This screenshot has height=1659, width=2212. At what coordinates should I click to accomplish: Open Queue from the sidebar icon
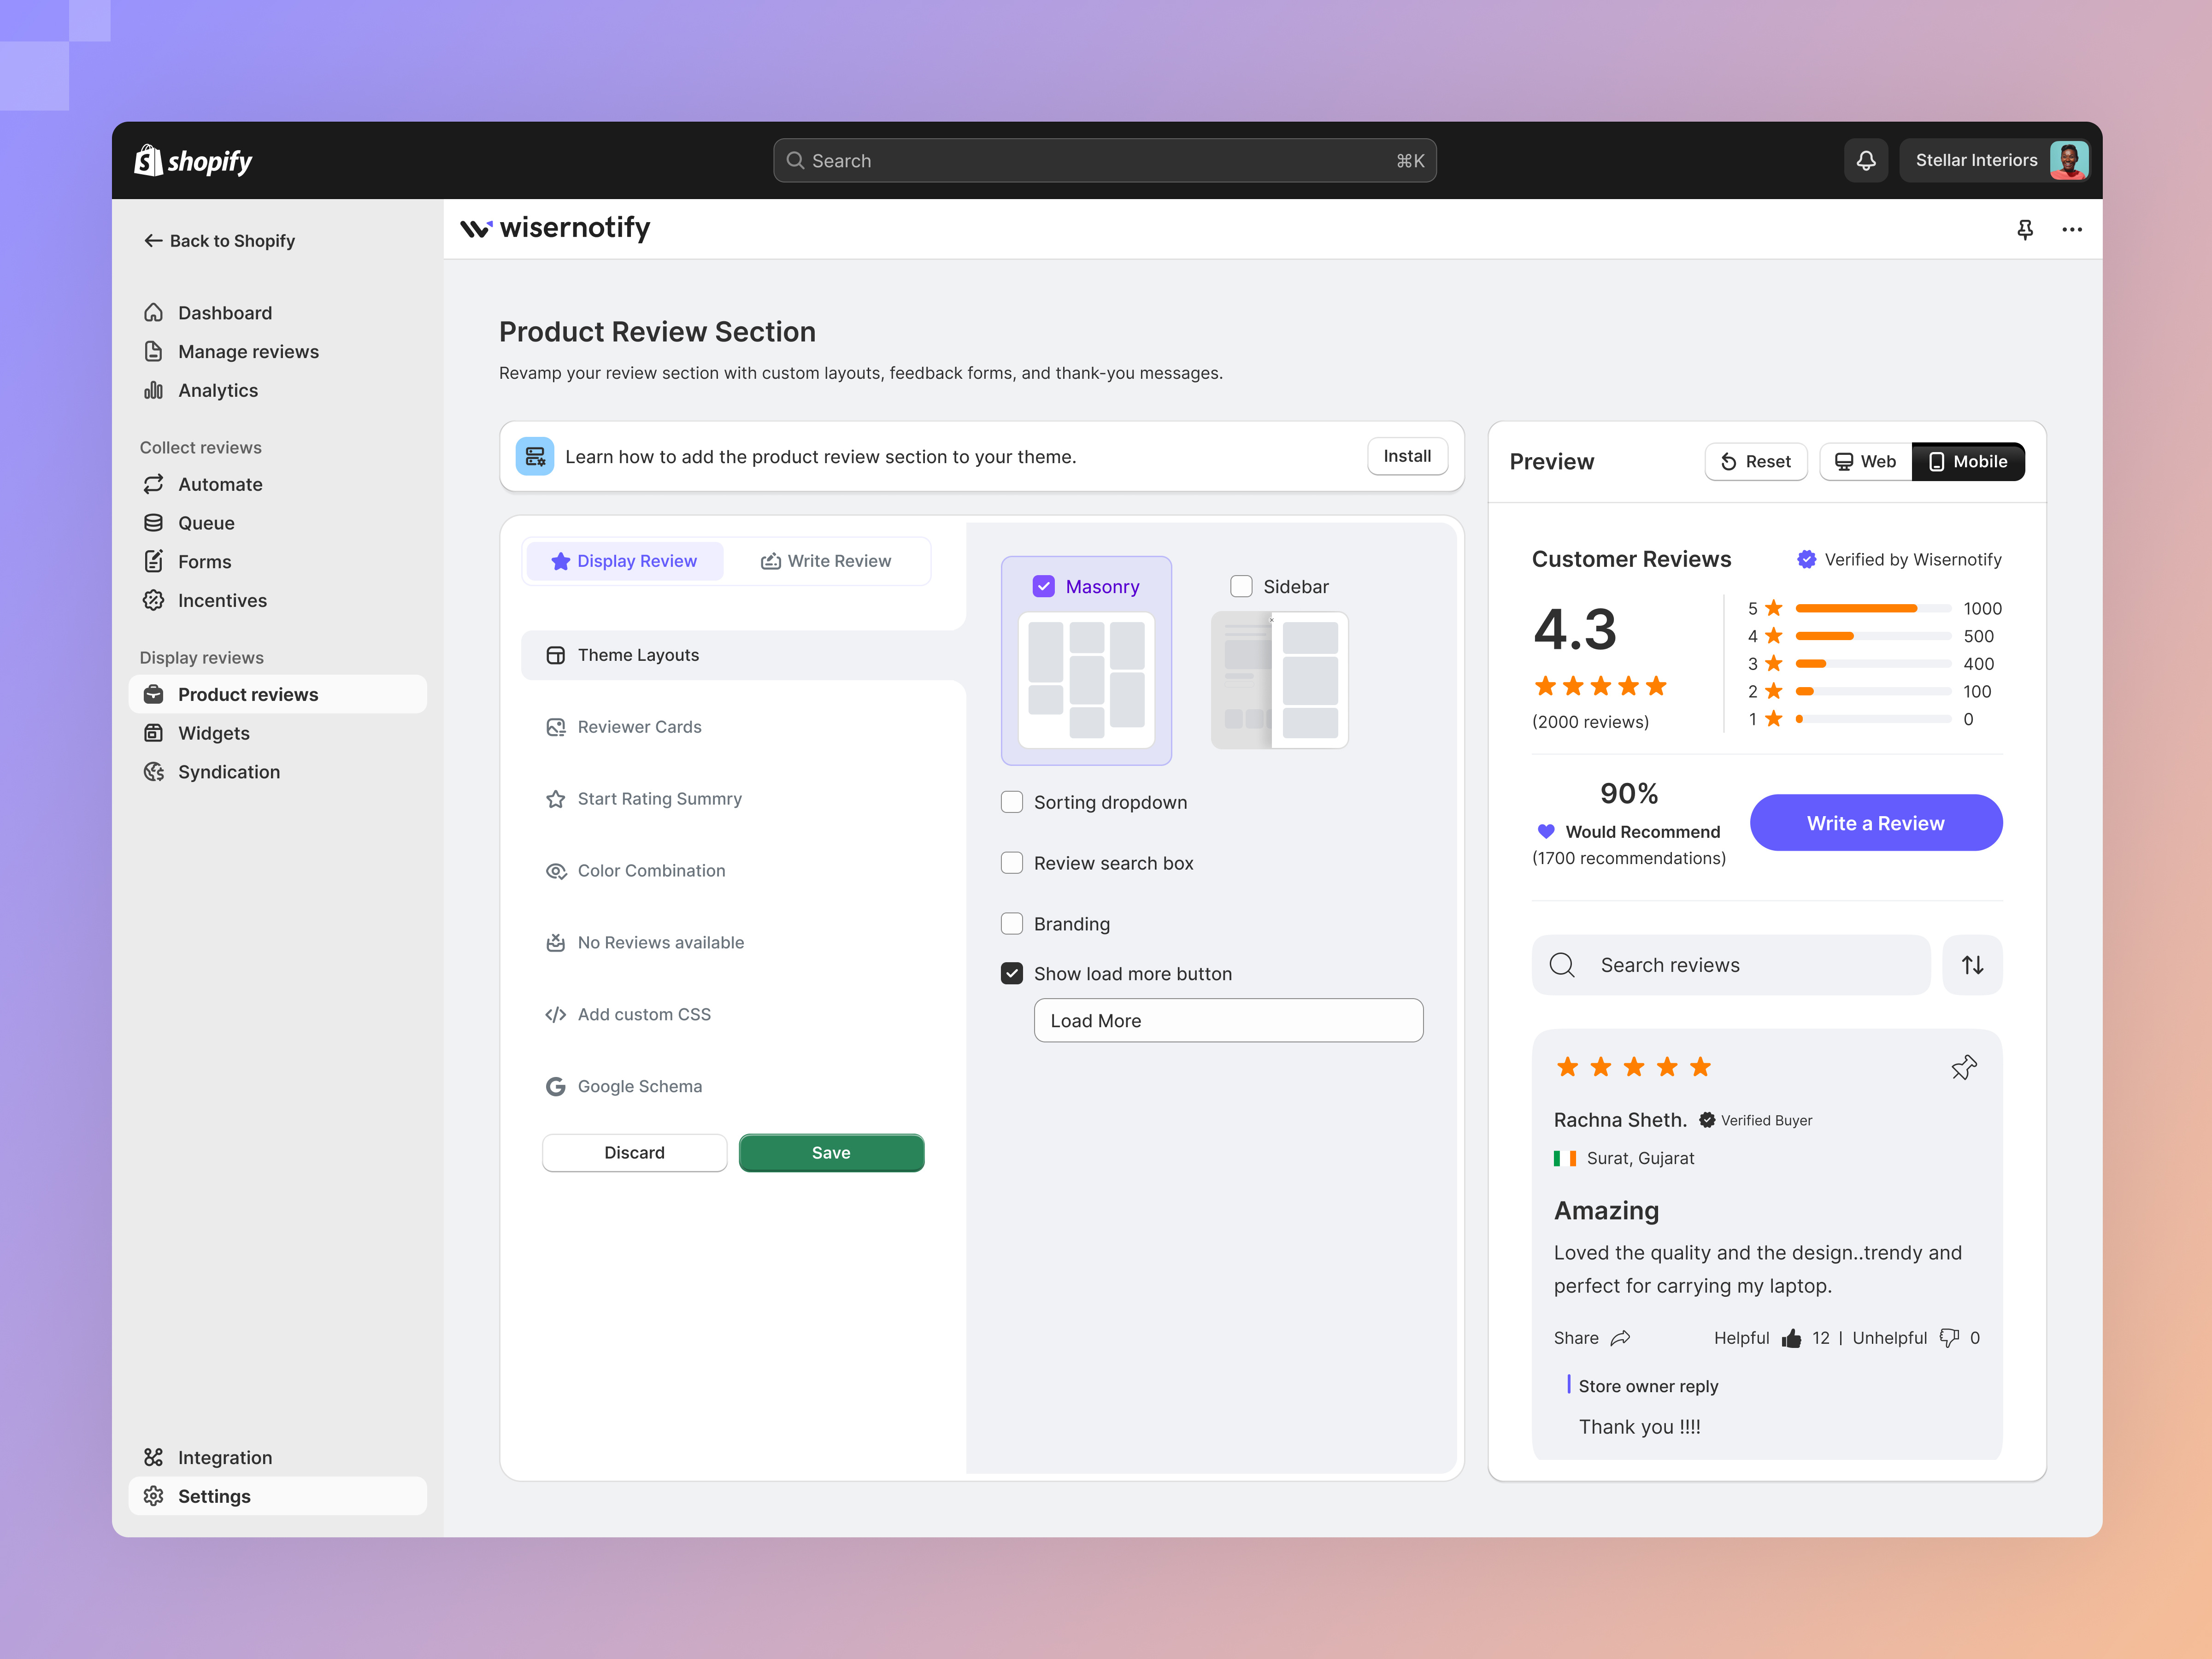tap(154, 522)
